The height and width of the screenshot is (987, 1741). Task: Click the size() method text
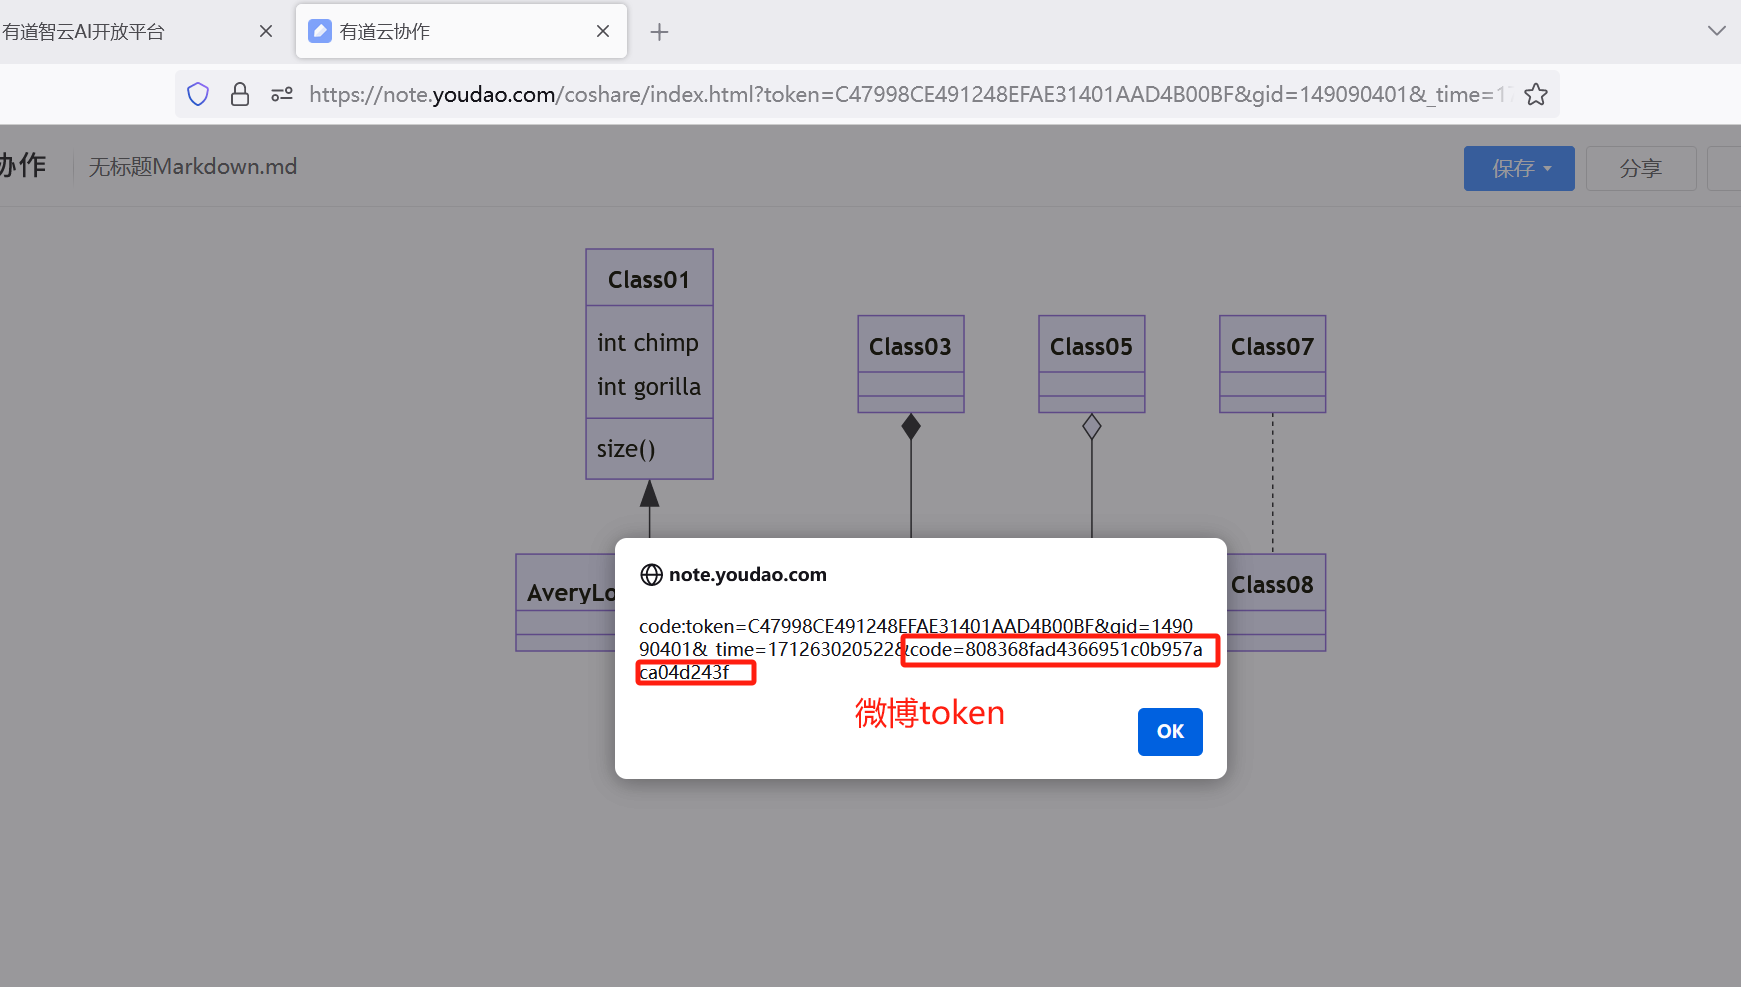[626, 449]
